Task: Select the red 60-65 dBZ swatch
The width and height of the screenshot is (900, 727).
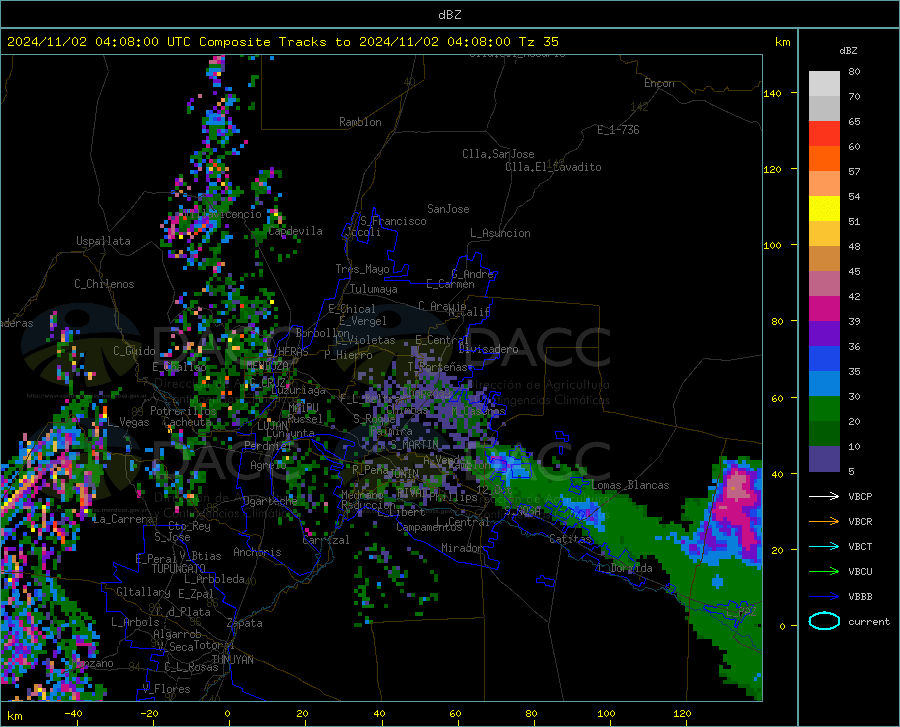Action: (824, 134)
